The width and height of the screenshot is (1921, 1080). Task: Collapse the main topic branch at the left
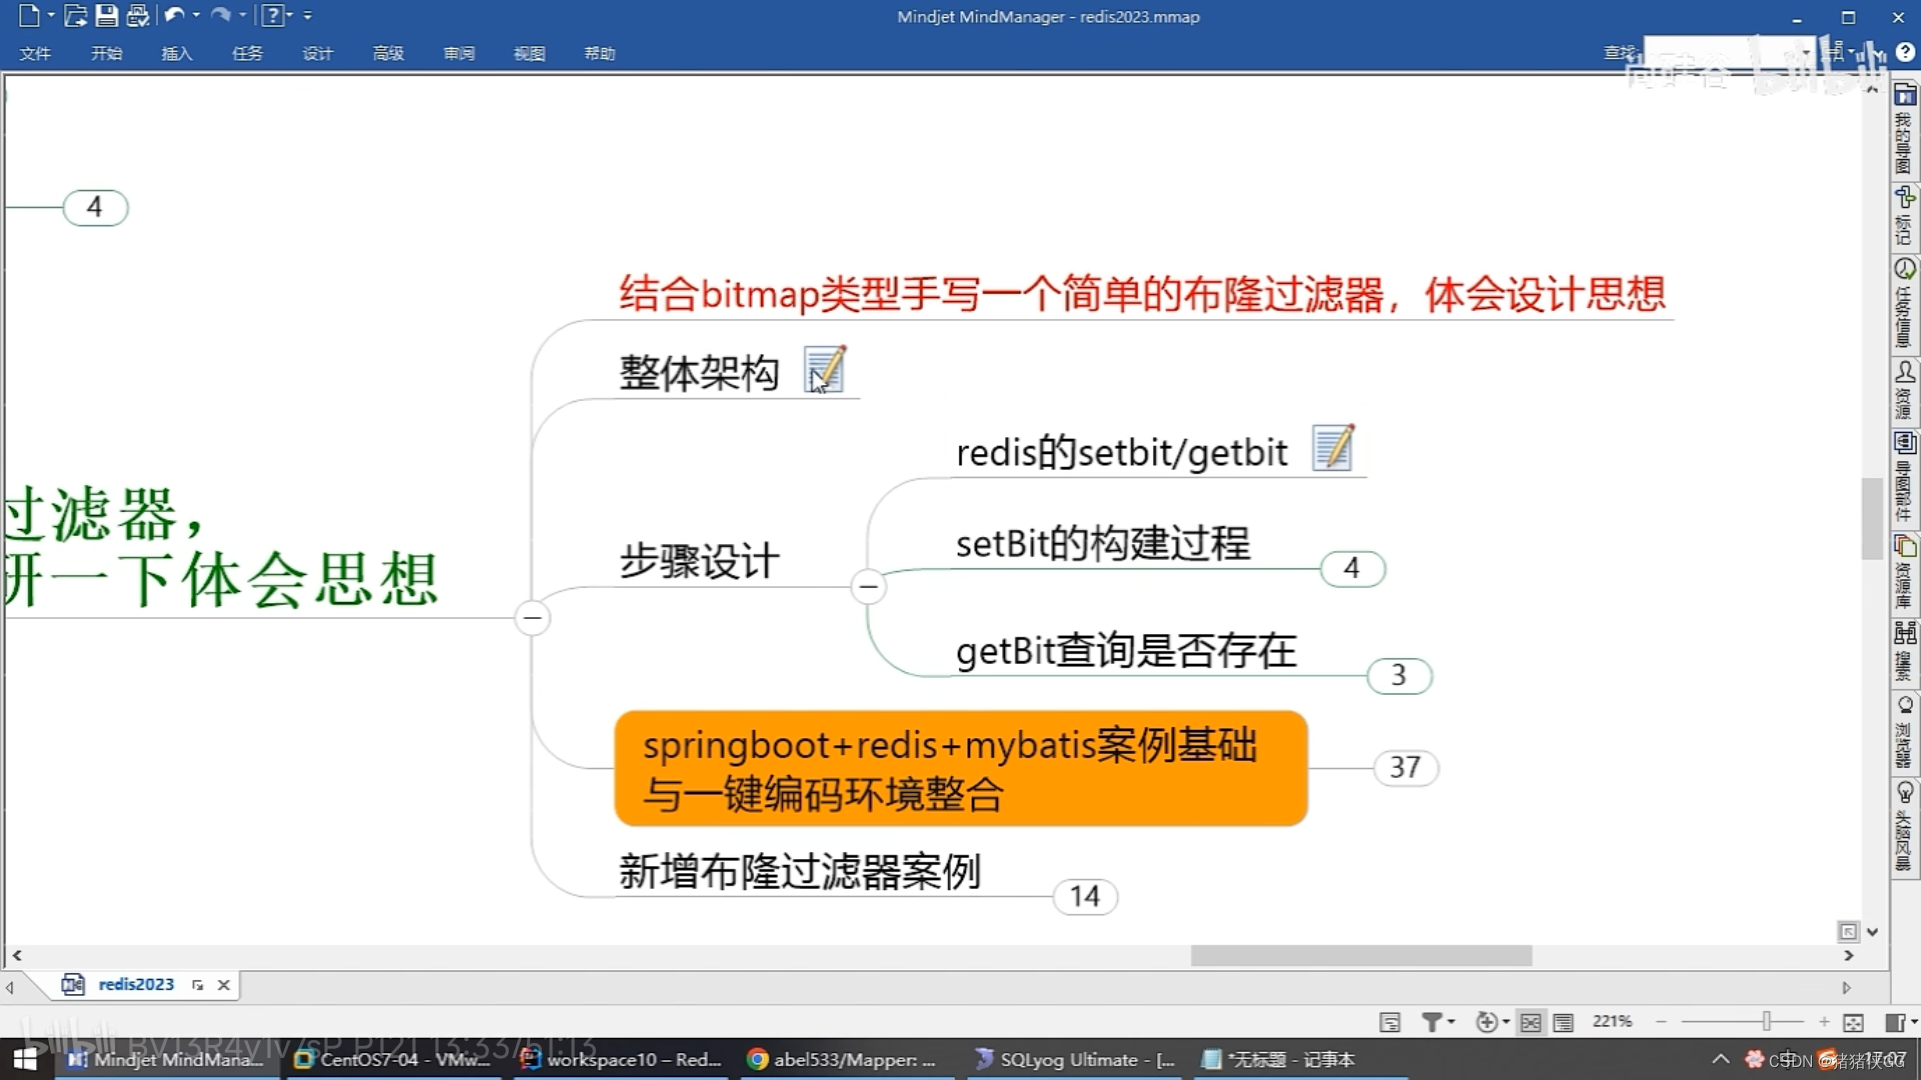point(532,618)
